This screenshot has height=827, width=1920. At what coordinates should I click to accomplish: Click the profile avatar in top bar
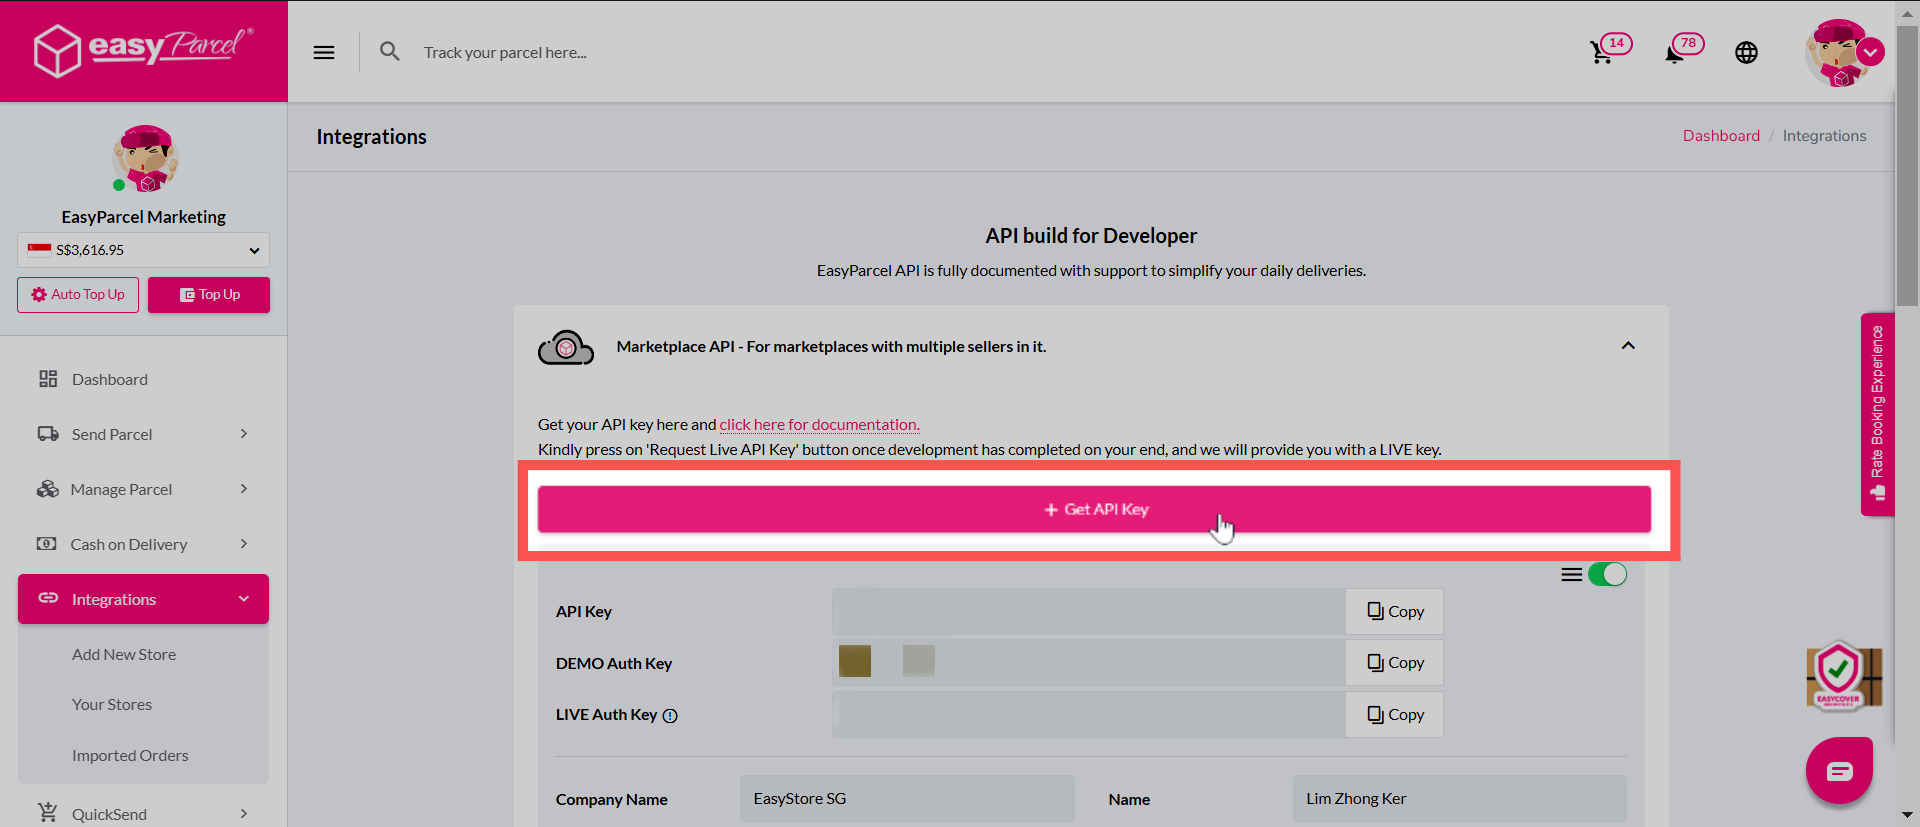coord(1838,53)
